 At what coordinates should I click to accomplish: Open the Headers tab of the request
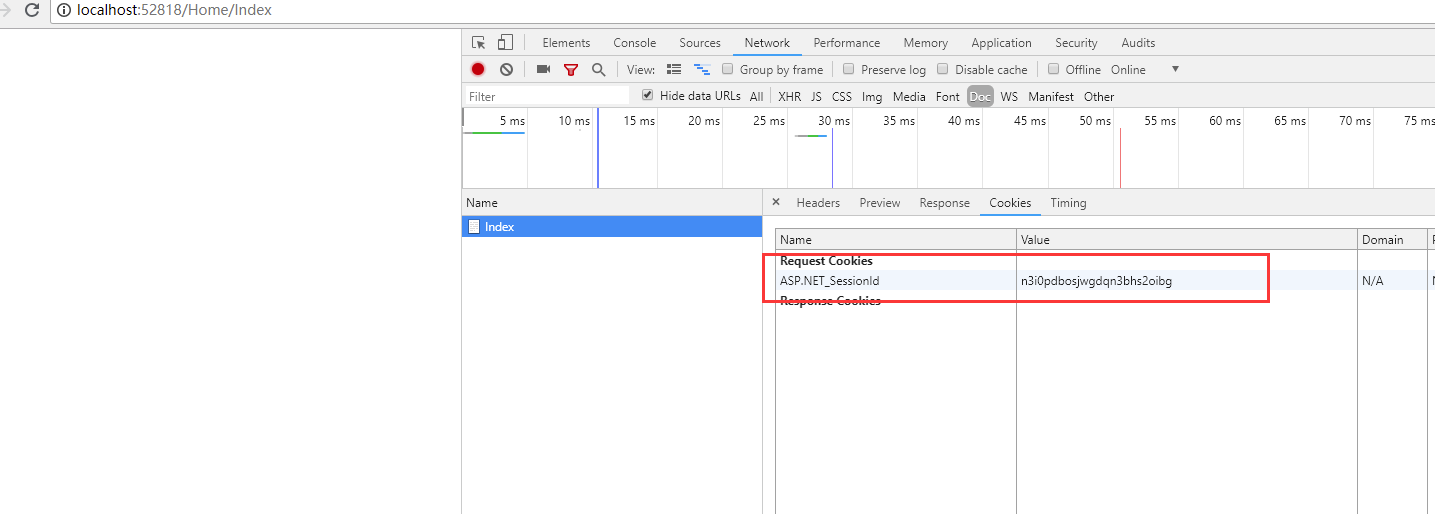(x=818, y=203)
